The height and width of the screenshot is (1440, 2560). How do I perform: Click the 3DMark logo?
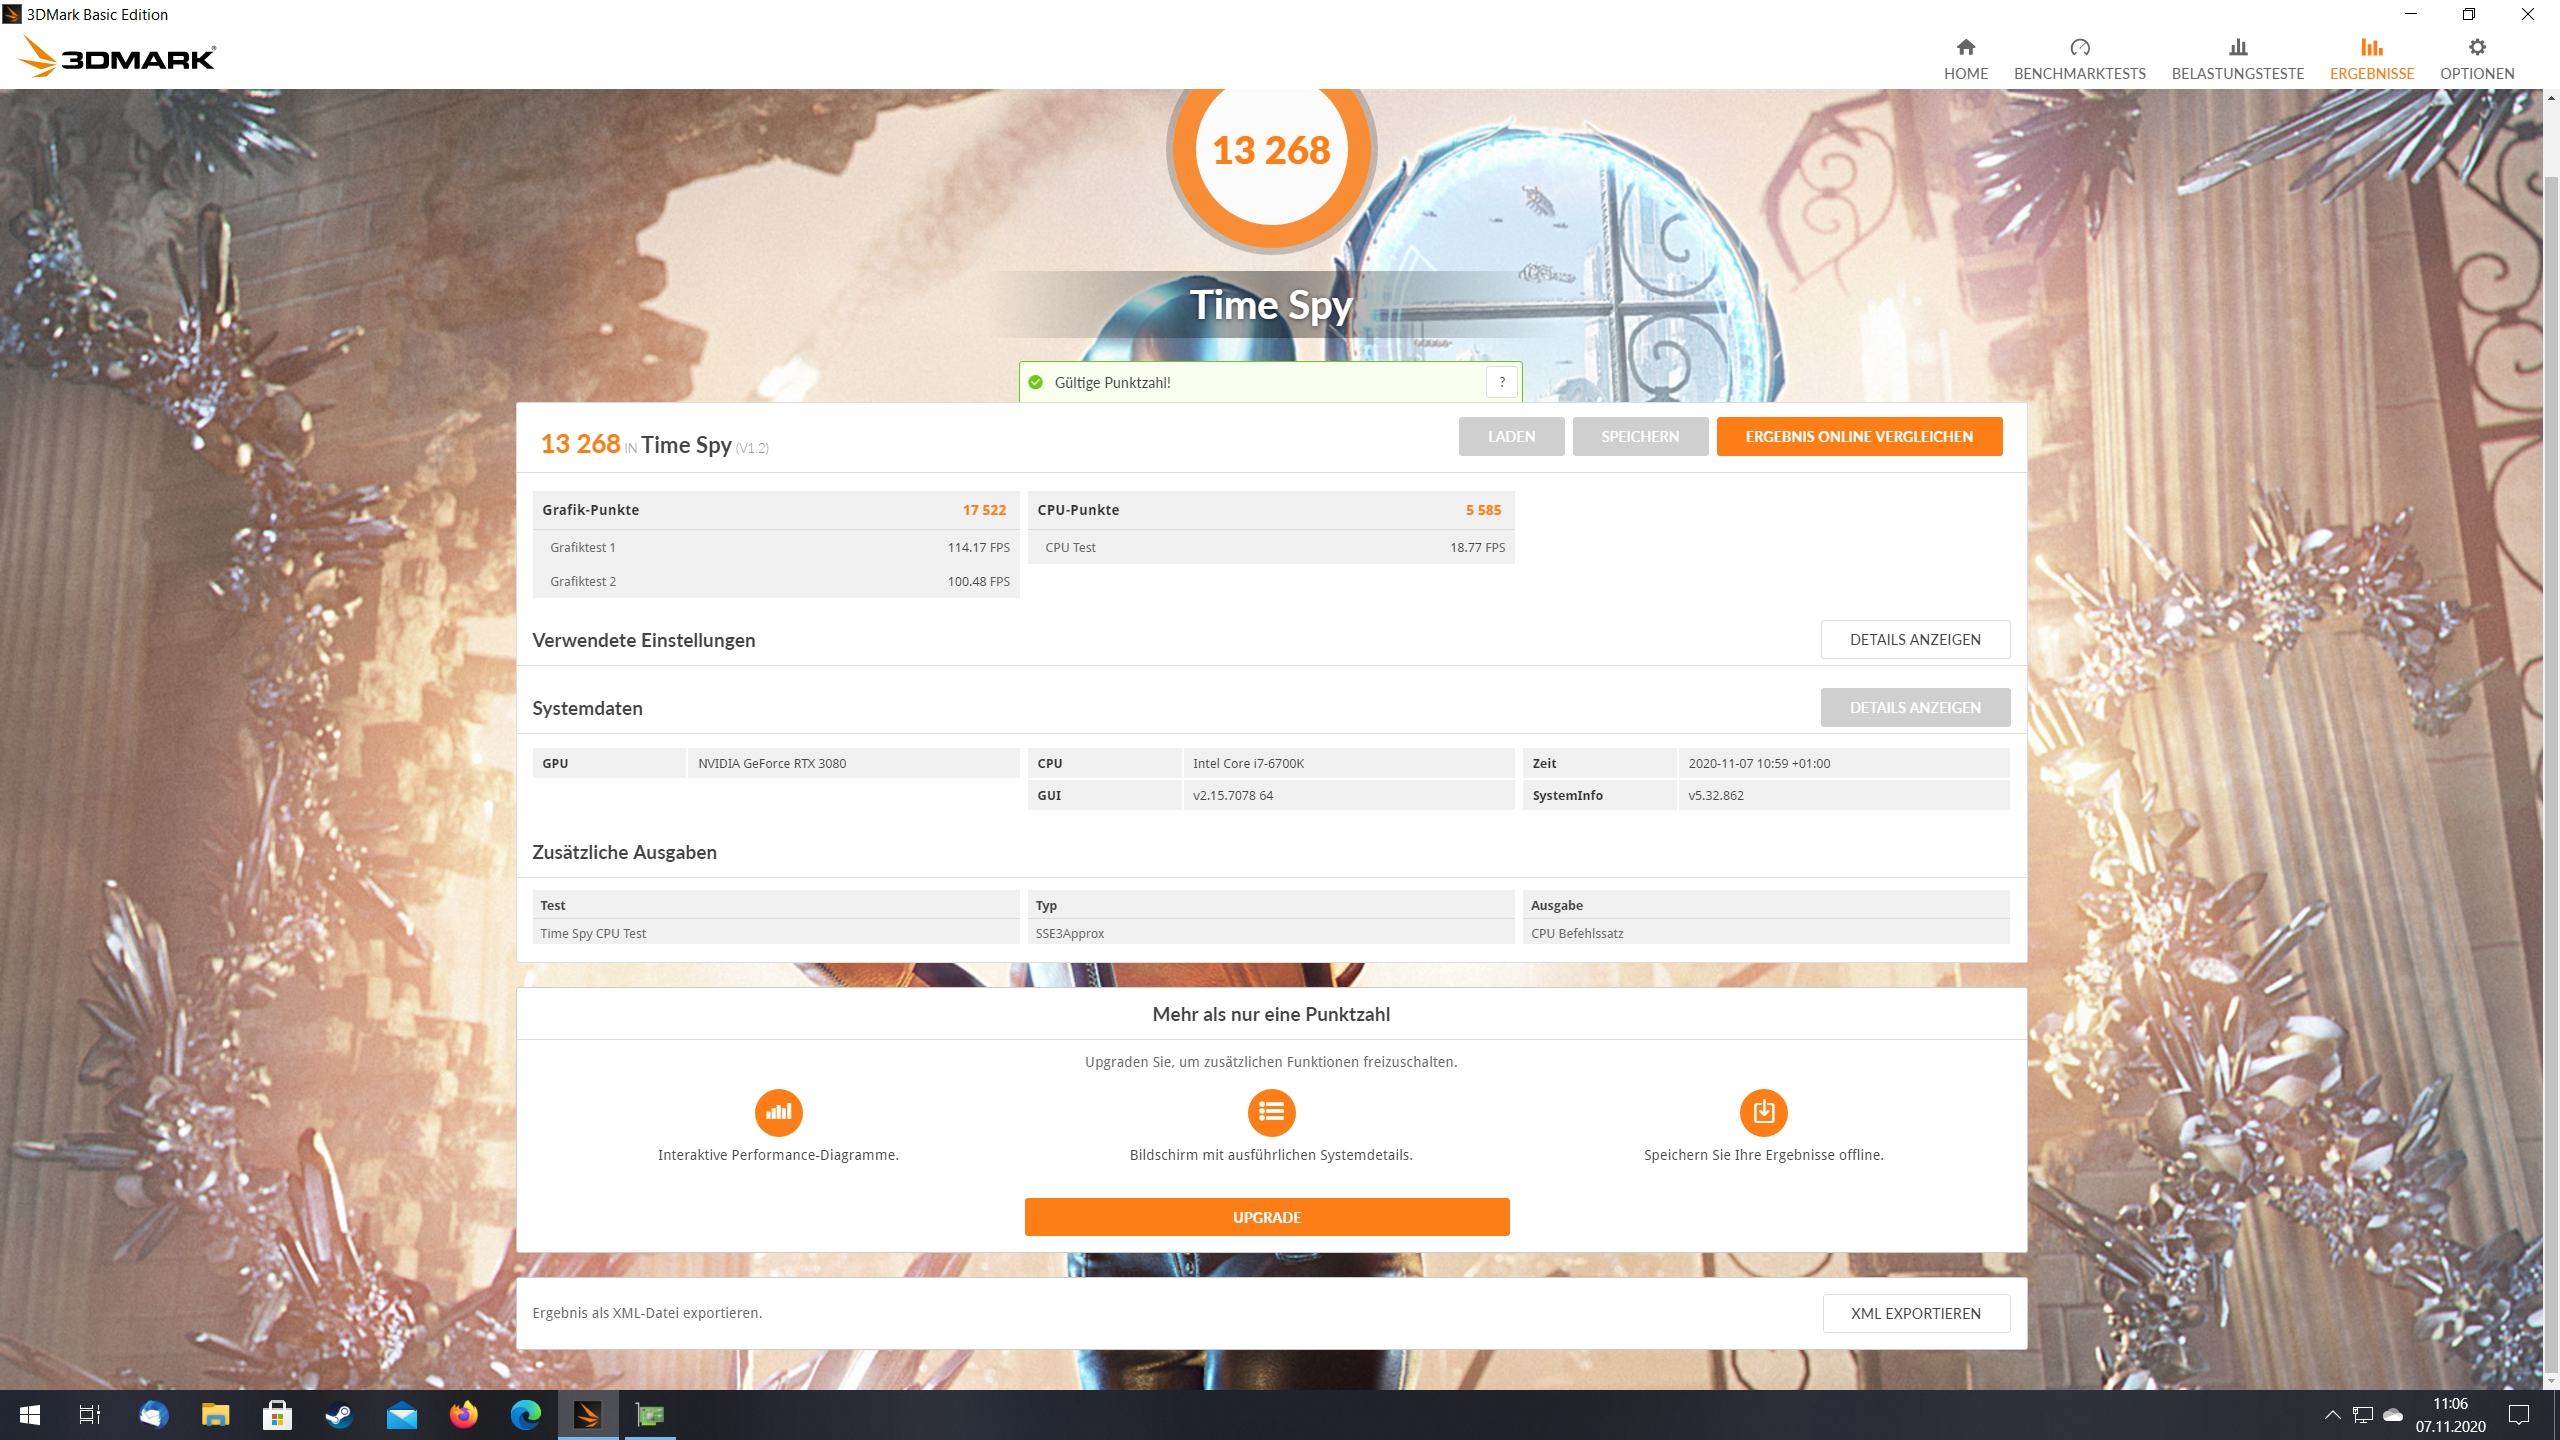click(x=116, y=58)
